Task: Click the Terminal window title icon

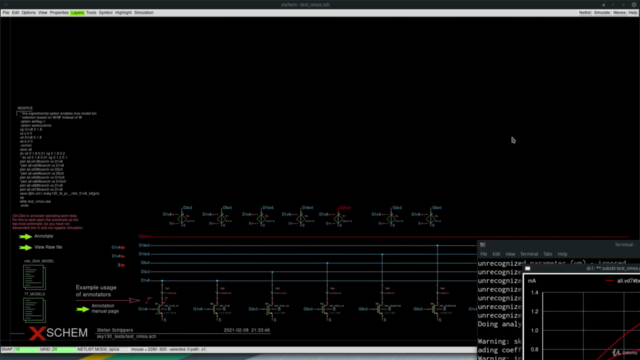Action: [x=482, y=244]
